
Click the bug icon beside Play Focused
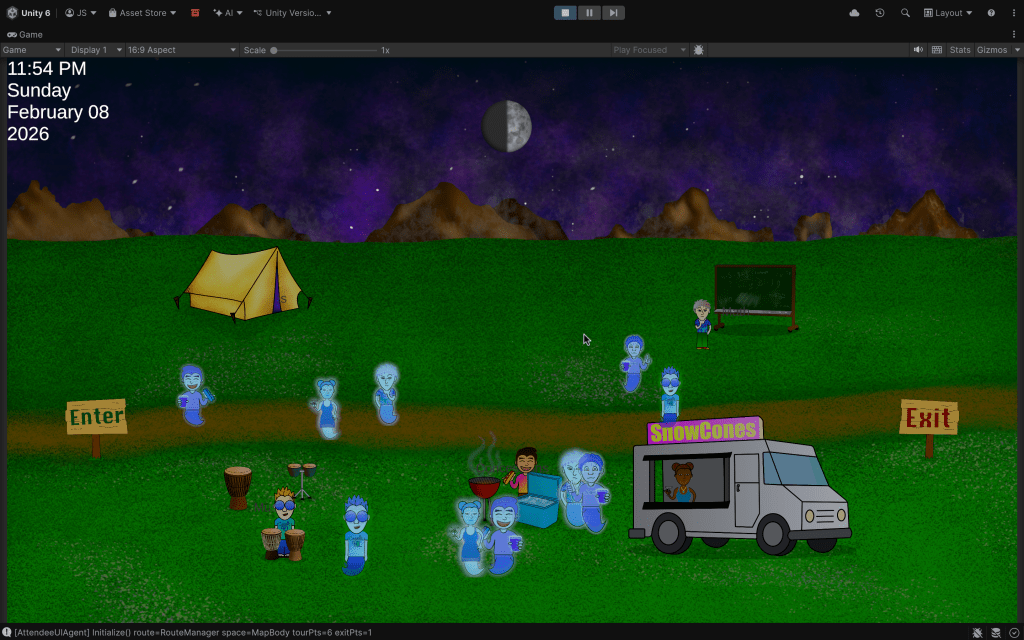click(x=698, y=50)
